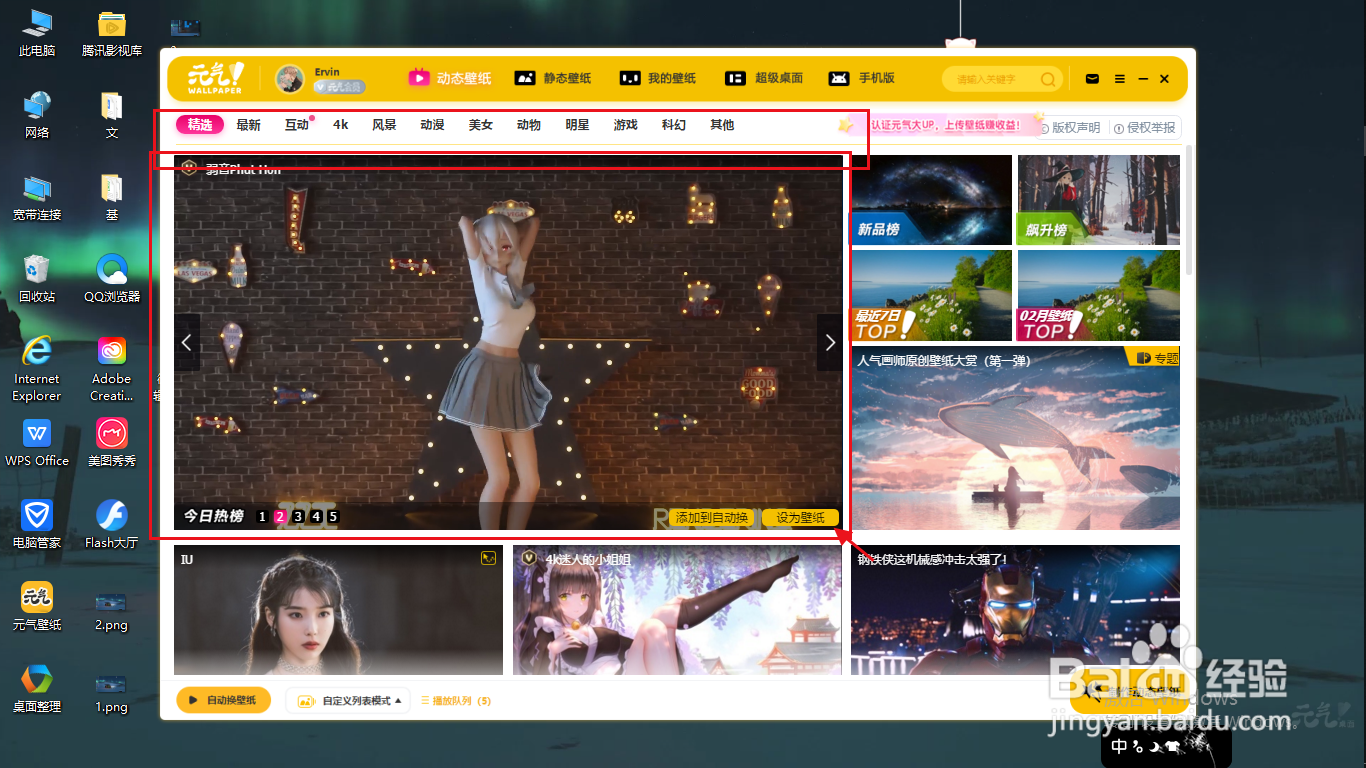
Task: Jump to featured slide 2
Action: [x=280, y=517]
